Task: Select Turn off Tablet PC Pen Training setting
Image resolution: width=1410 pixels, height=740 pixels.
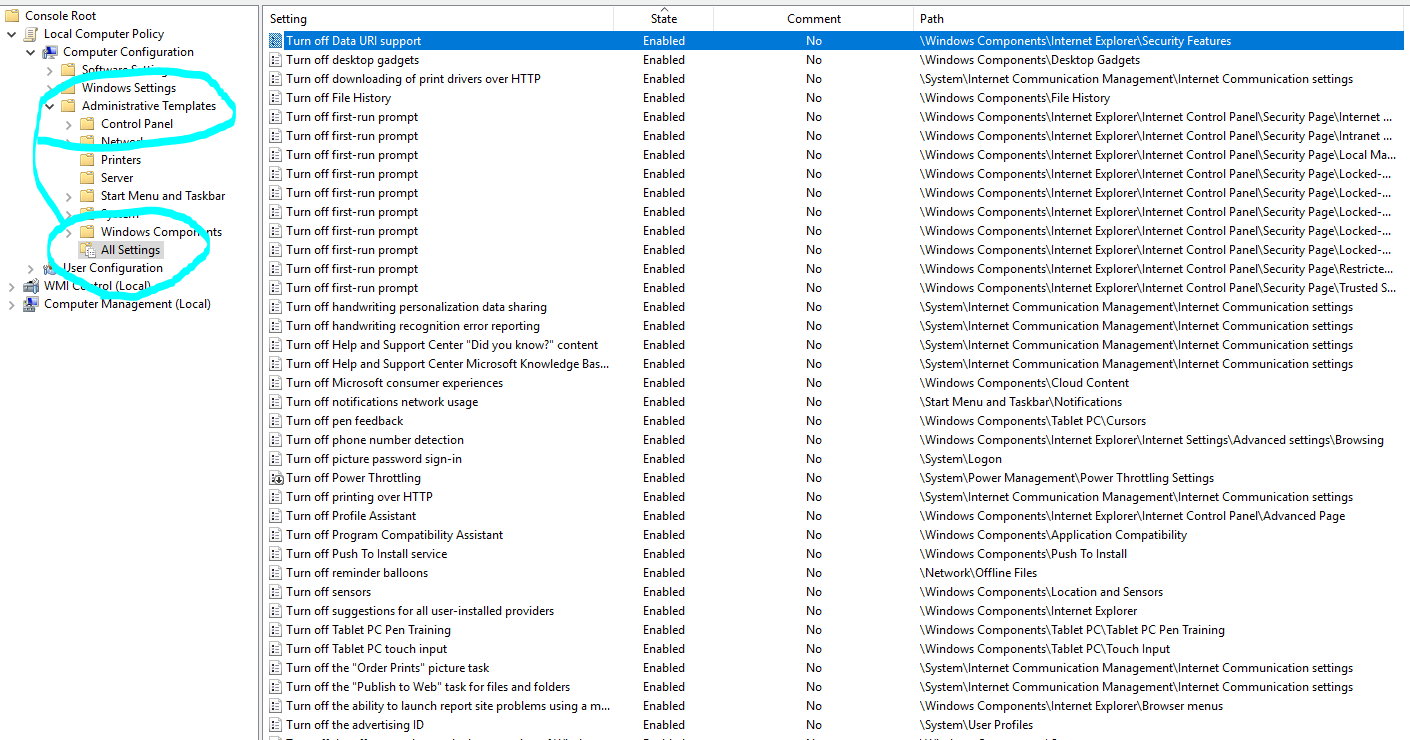Action: (x=368, y=630)
